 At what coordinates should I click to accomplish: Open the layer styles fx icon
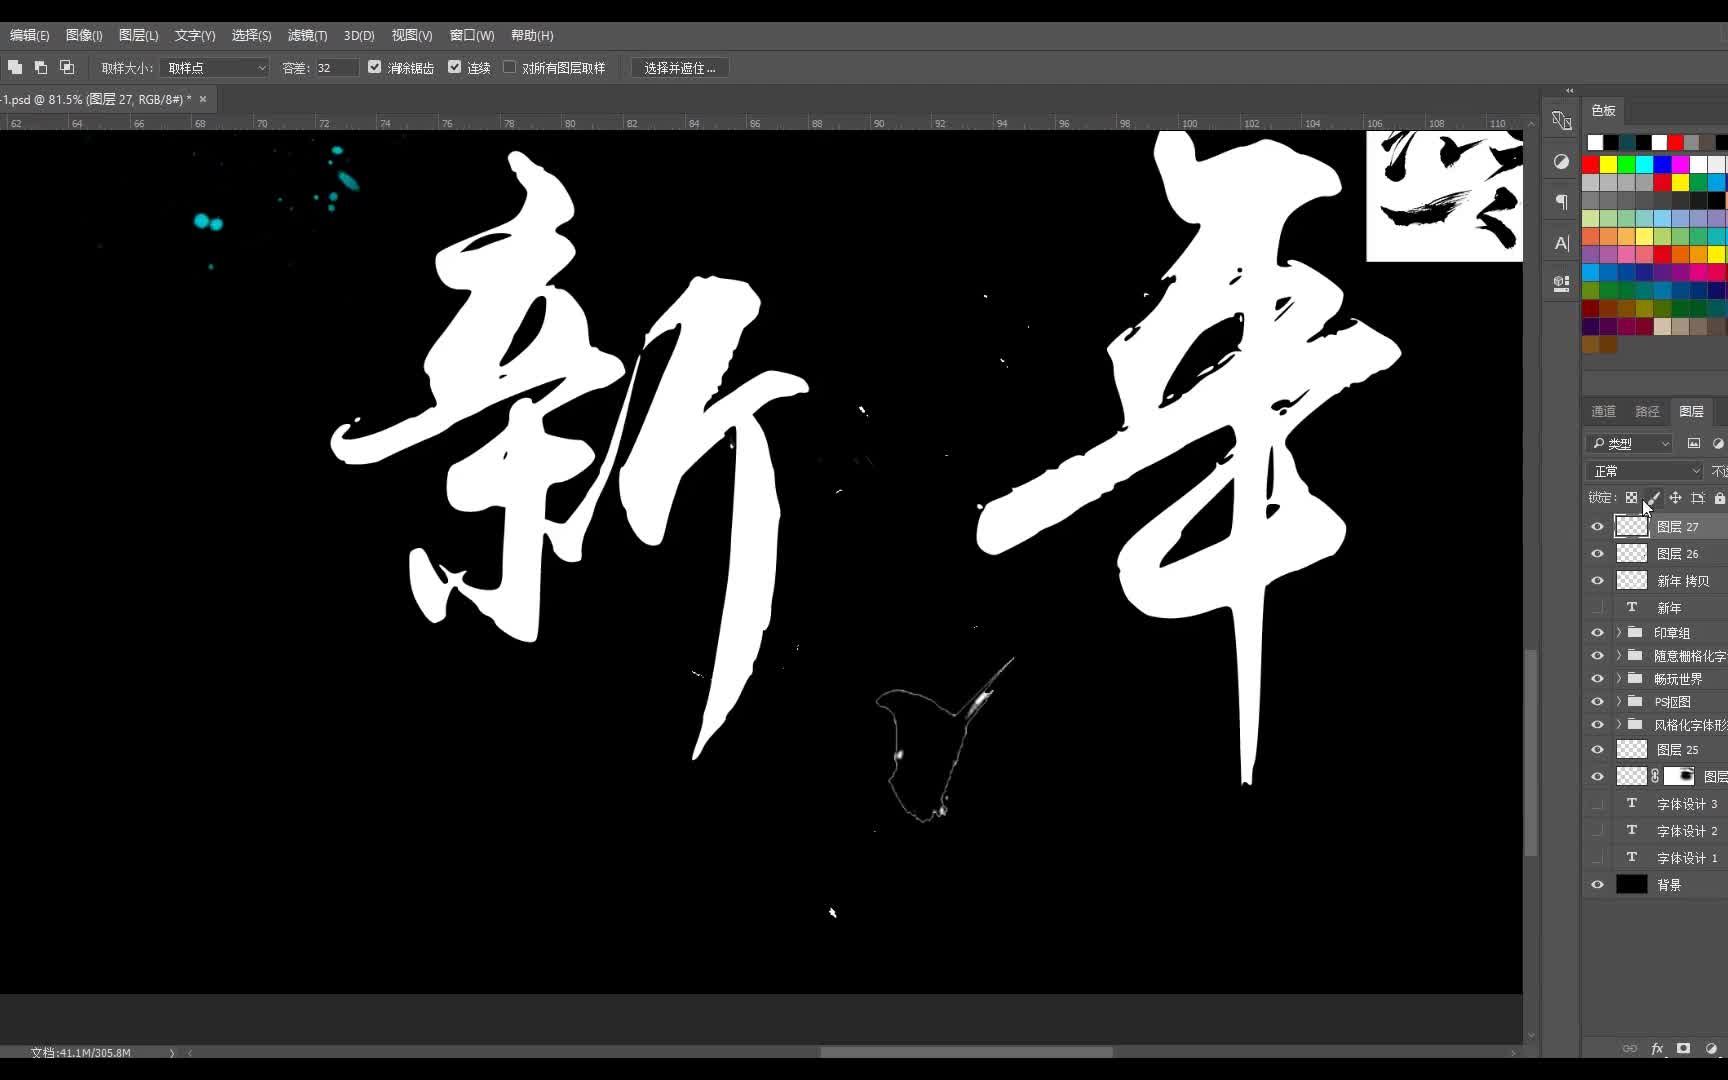click(1657, 1048)
